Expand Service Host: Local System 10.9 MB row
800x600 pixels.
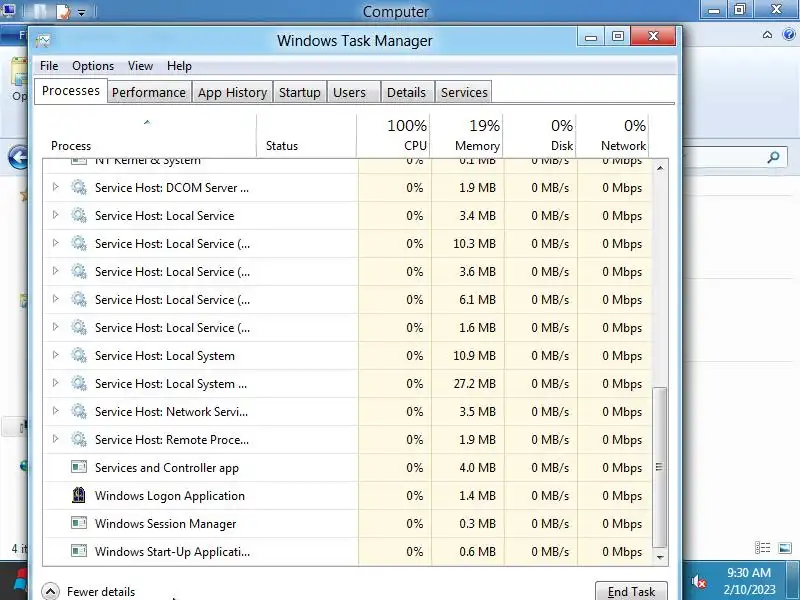[56, 355]
